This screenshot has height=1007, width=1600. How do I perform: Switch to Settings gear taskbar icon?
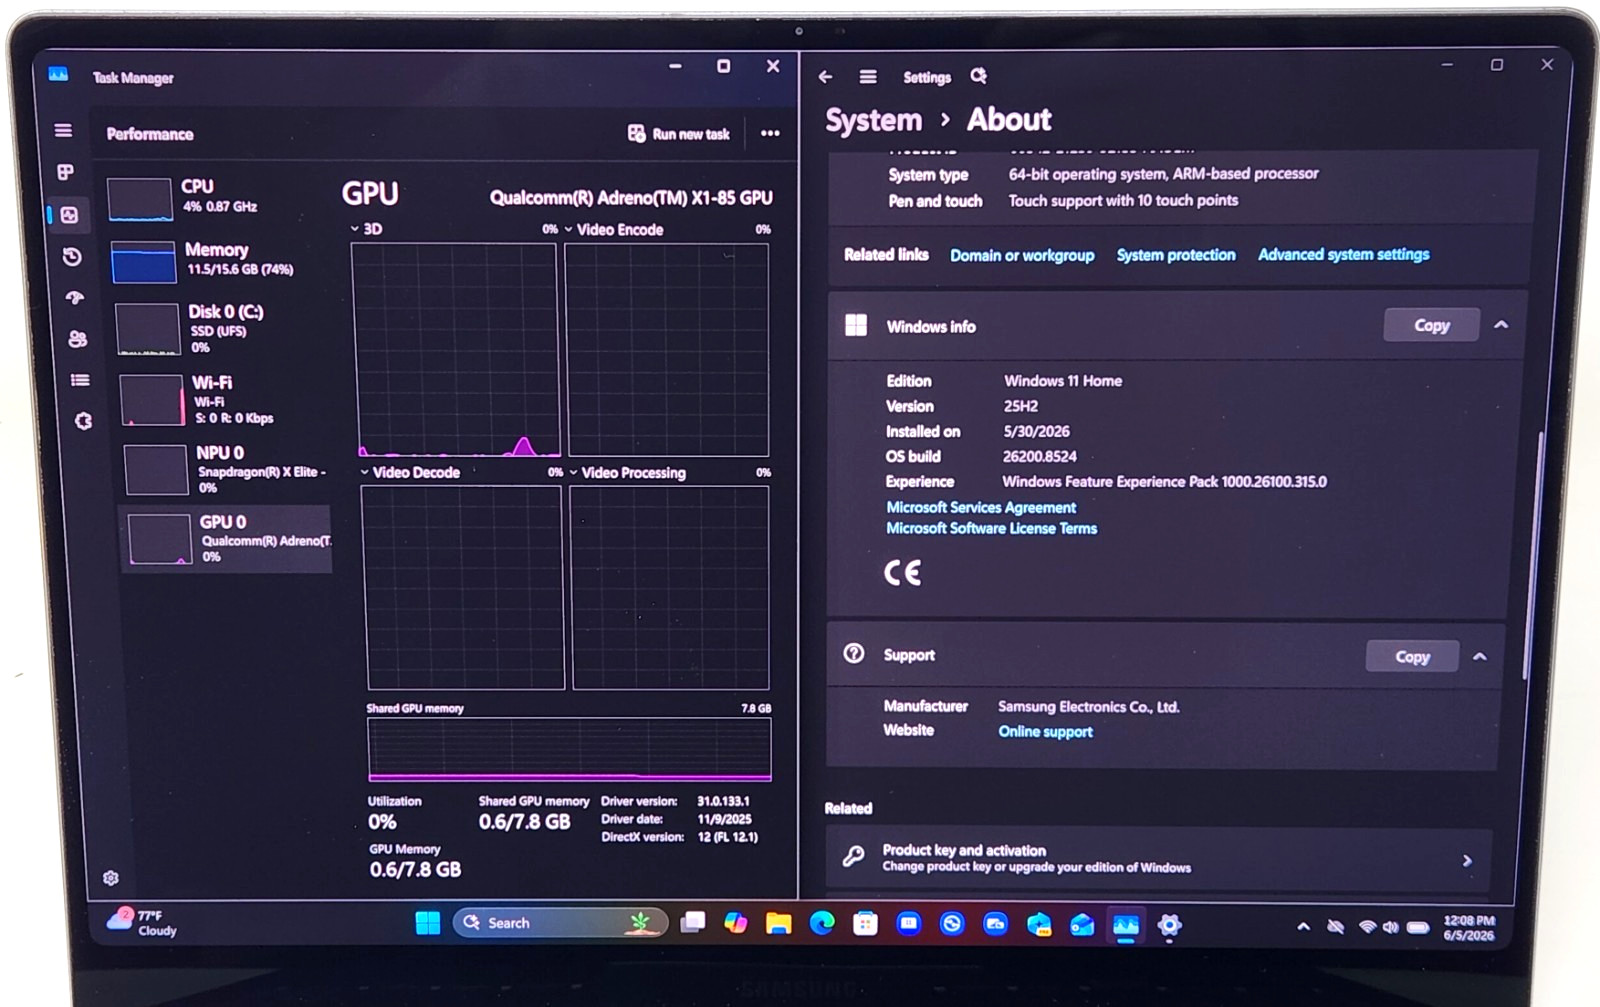tap(1169, 926)
